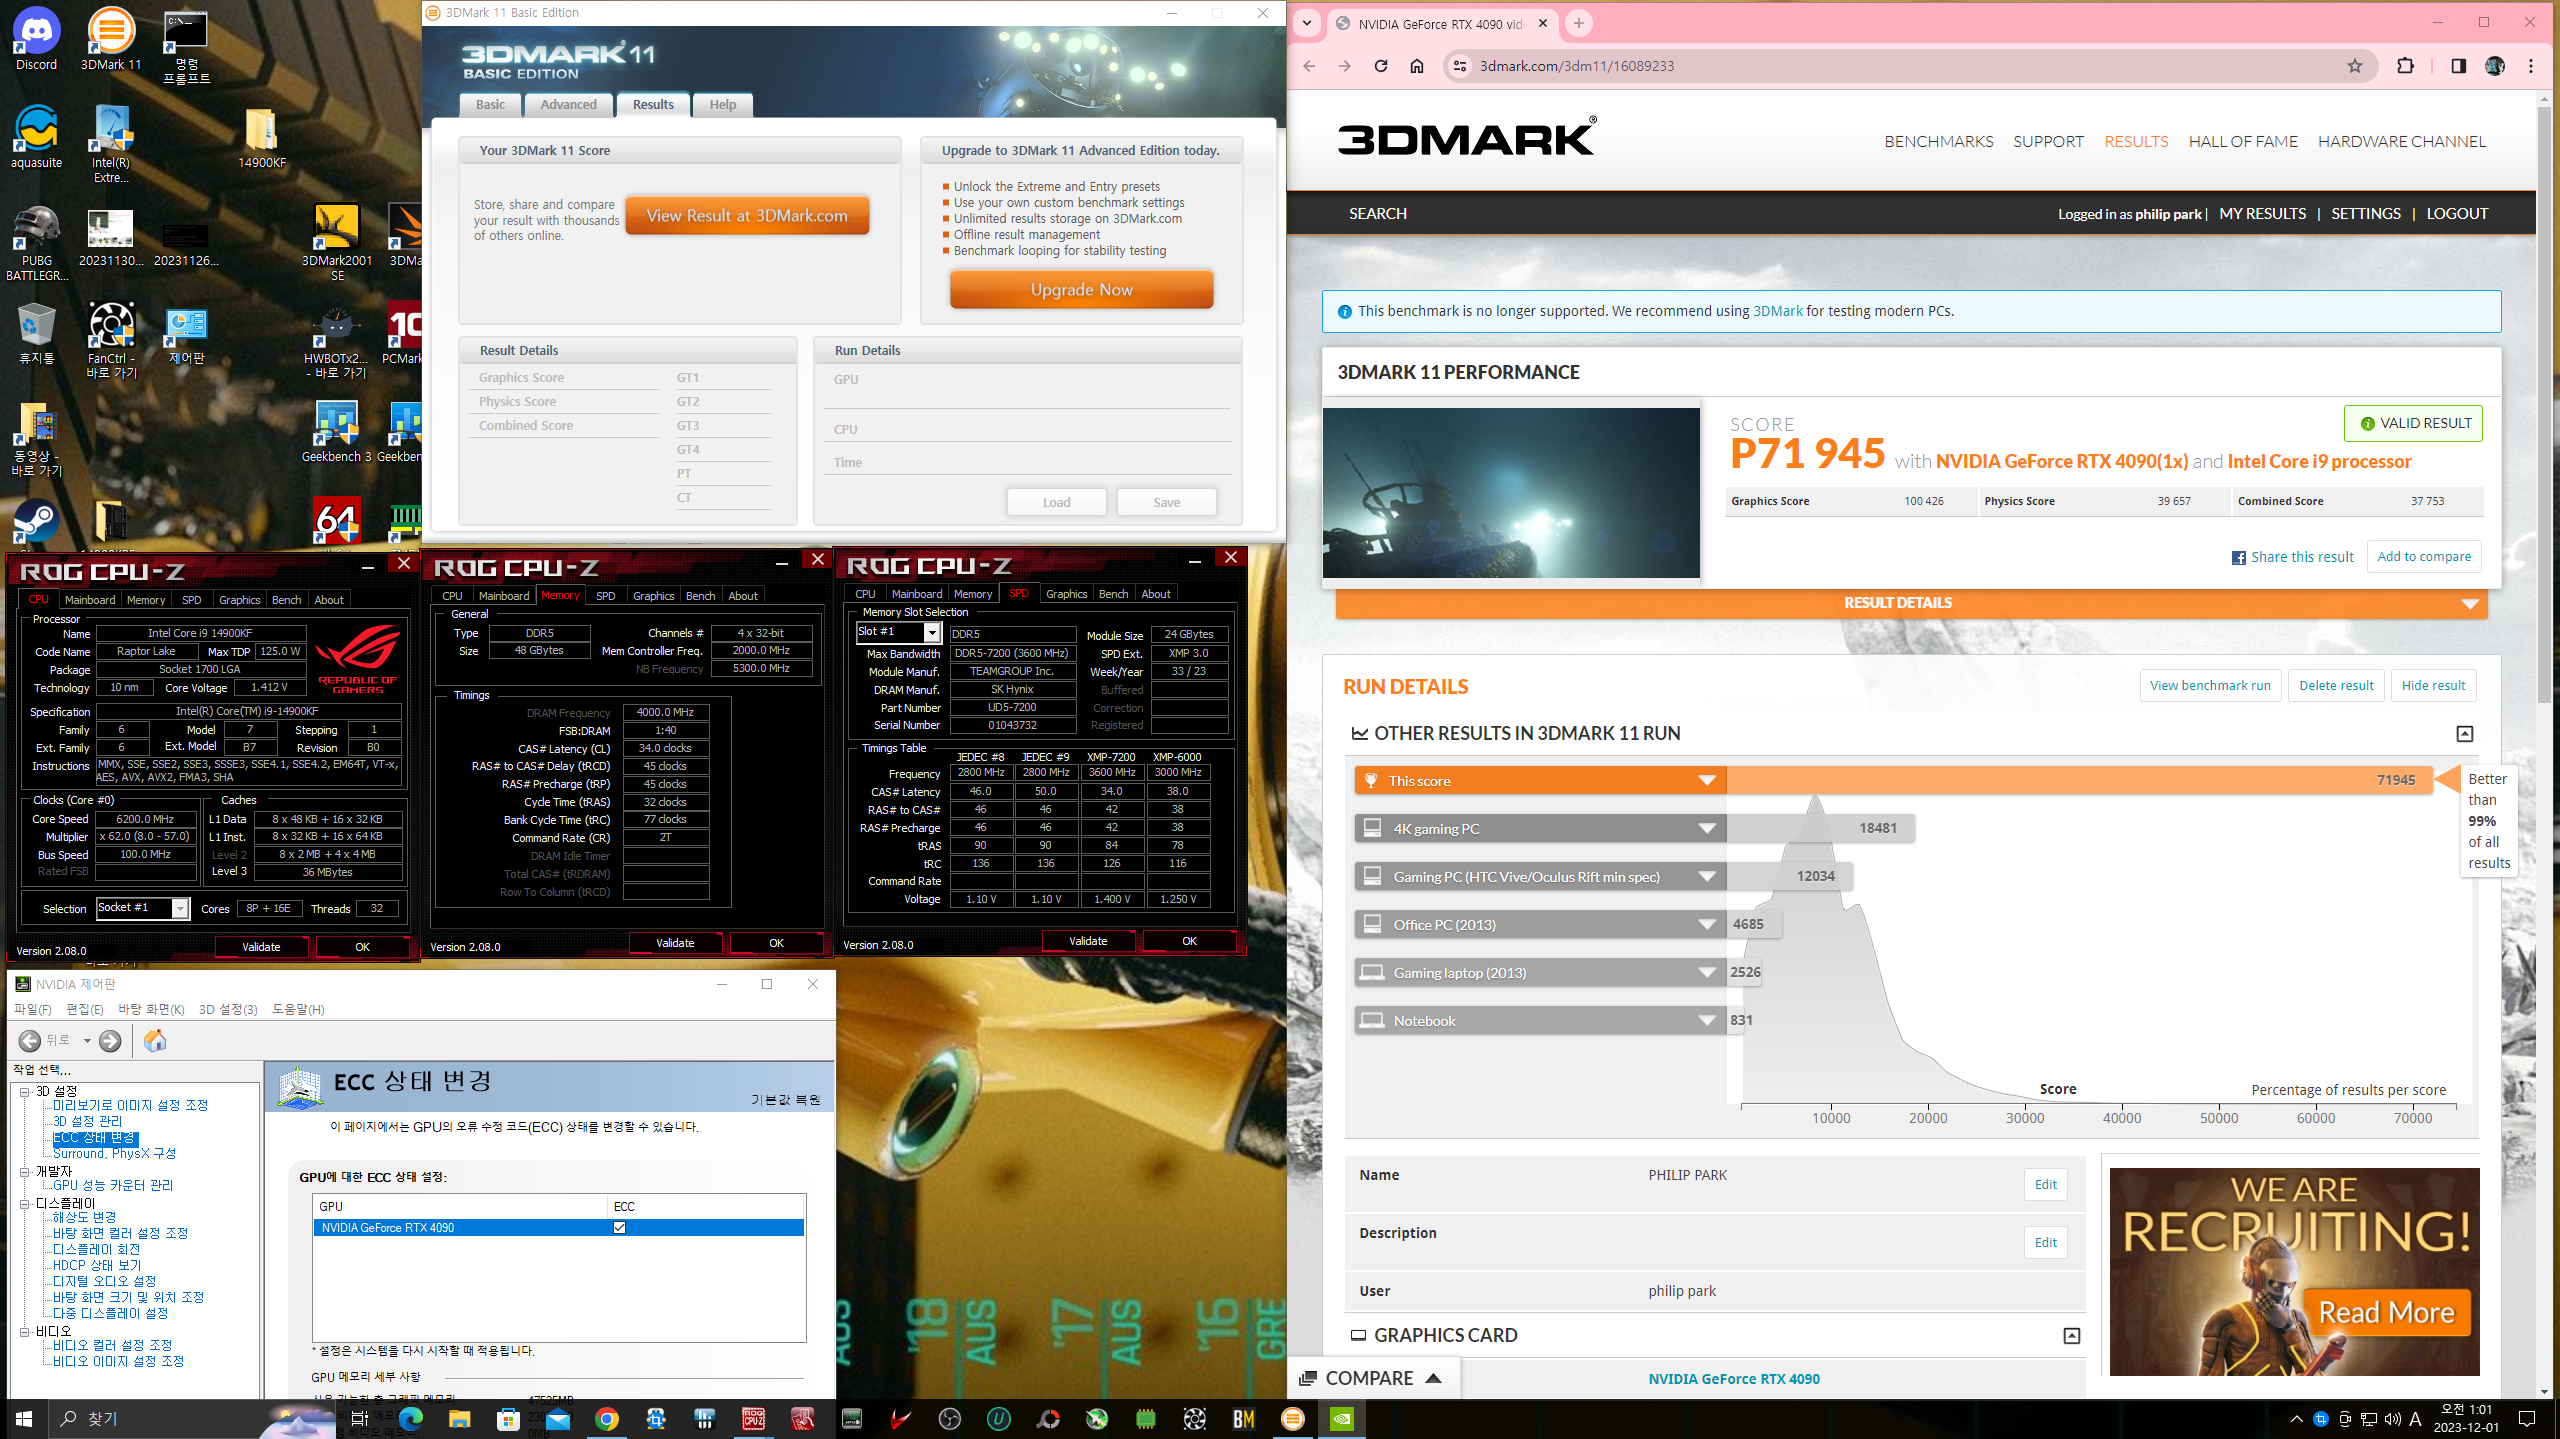
Task: Click Validate in the leftmost CPU-Z window
Action: pos(261,947)
